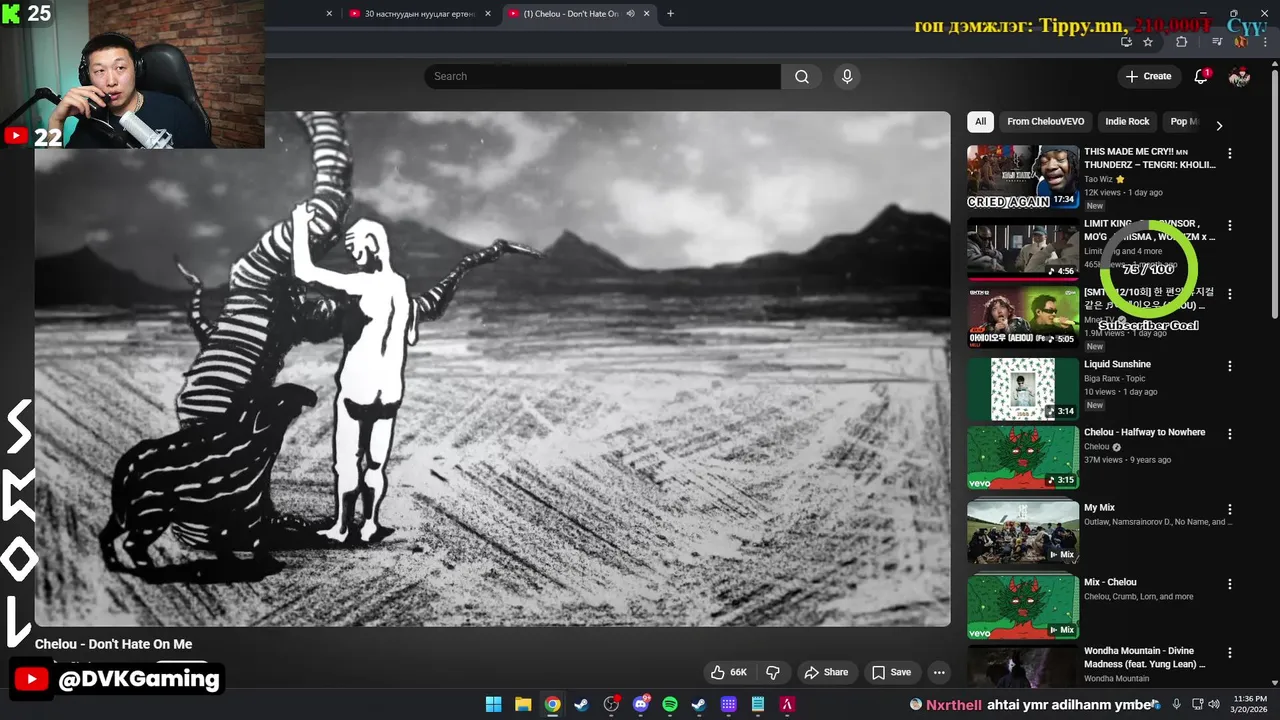Image resolution: width=1280 pixels, height=720 pixels.
Task: Mute the Chelou tab via speaker icon
Action: [x=631, y=13]
